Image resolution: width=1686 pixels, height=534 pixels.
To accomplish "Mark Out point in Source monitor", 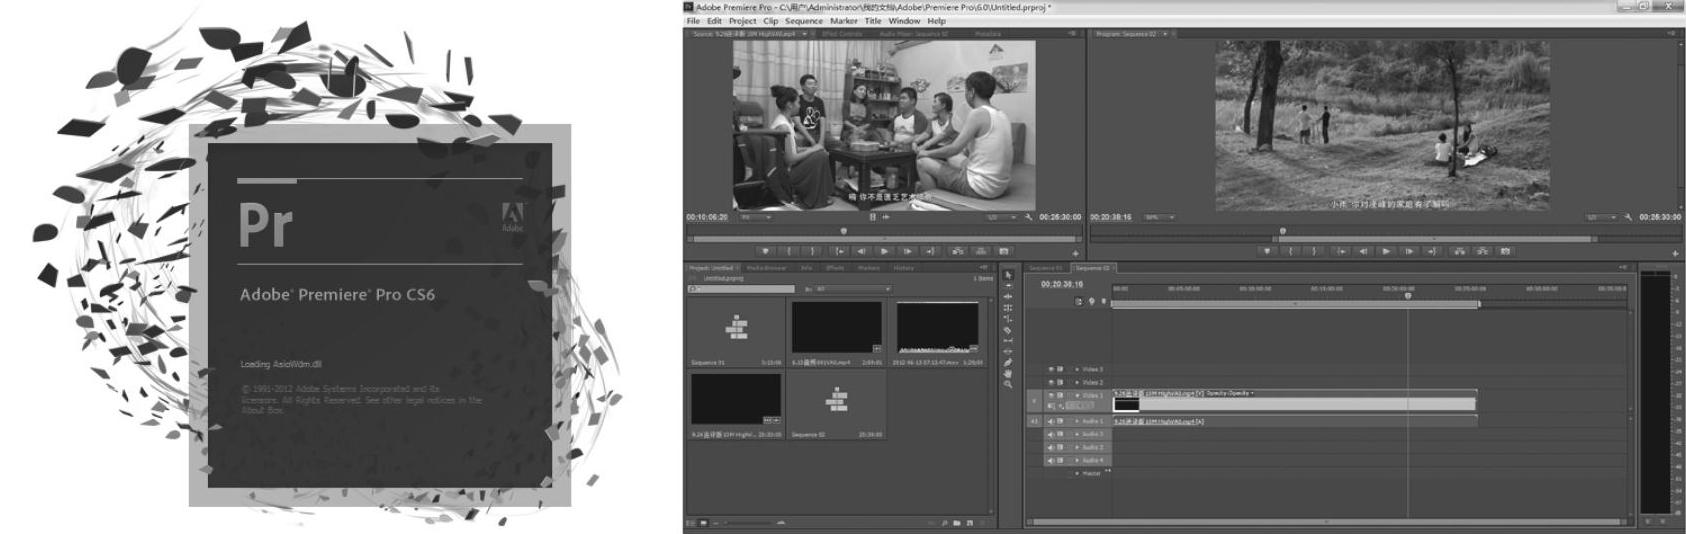I will point(812,251).
